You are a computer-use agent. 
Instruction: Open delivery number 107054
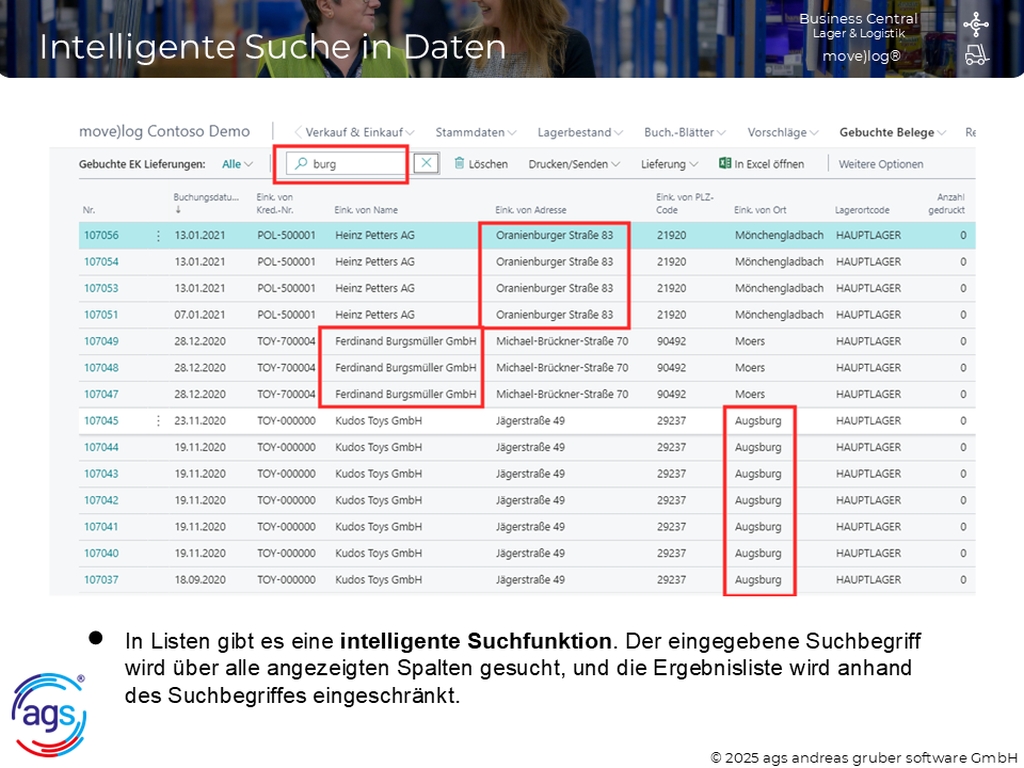pos(101,262)
